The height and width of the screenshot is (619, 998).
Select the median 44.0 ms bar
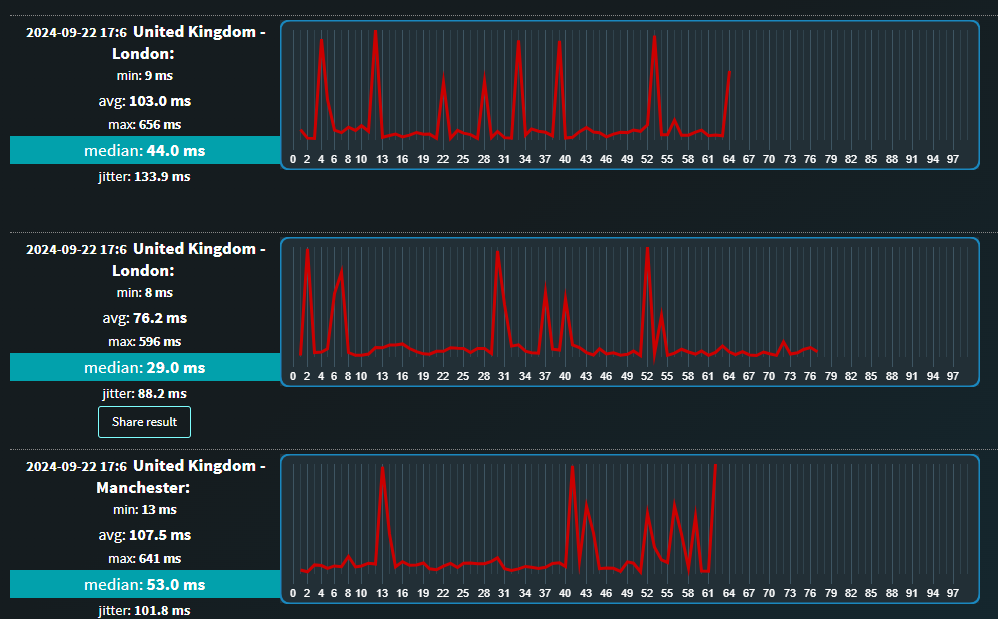(145, 150)
